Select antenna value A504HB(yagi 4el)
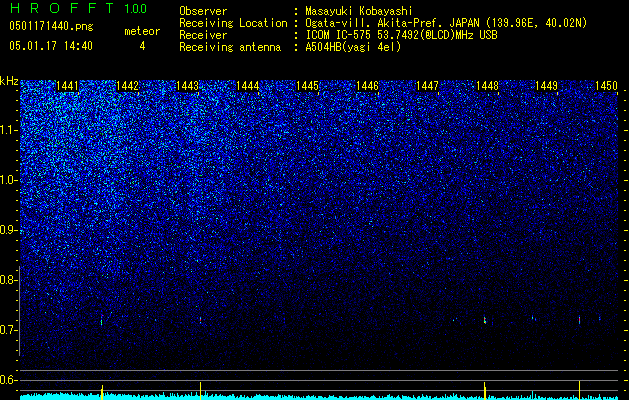Screen dimensions: 629x400 pyautogui.click(x=353, y=47)
